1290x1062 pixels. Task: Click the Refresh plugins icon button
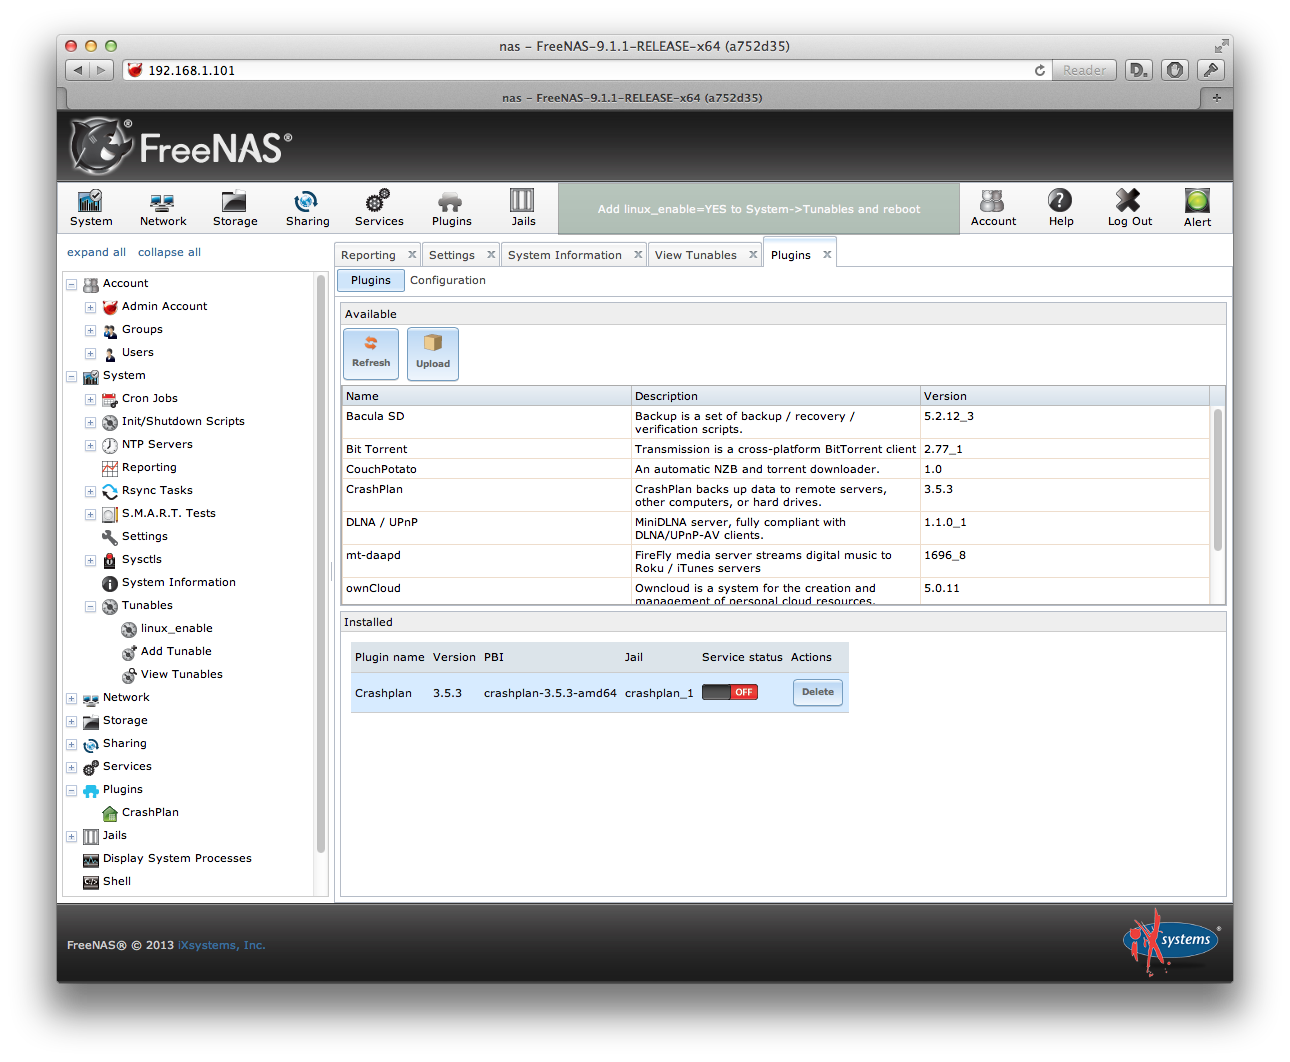[371, 354]
